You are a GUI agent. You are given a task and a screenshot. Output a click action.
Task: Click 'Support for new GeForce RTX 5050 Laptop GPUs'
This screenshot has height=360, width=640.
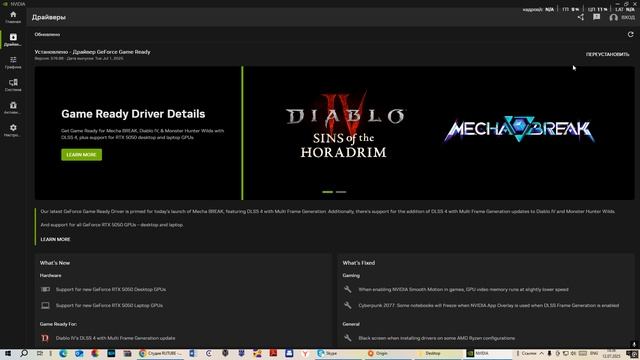[109, 305]
